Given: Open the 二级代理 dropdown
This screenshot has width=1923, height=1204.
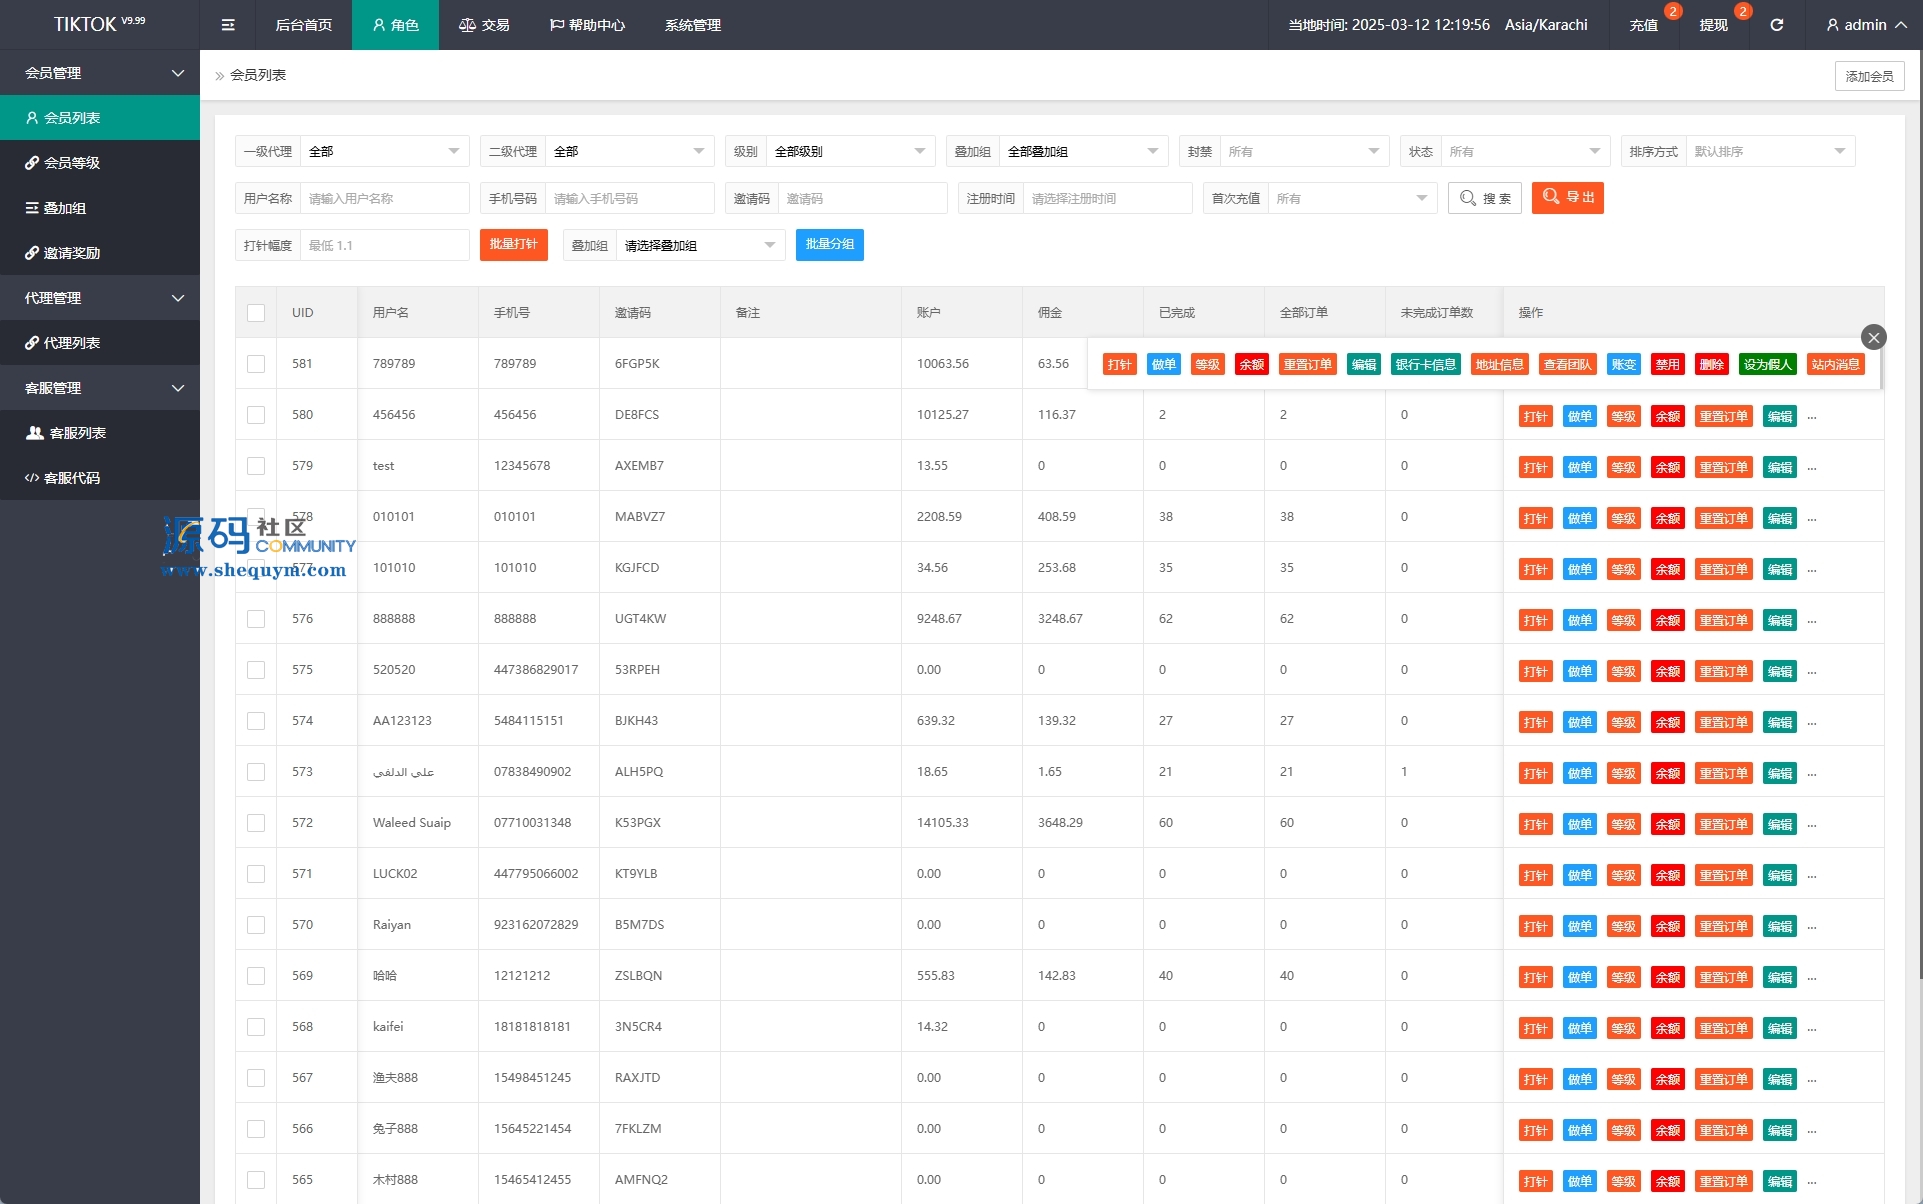Looking at the screenshot, I should (x=629, y=151).
